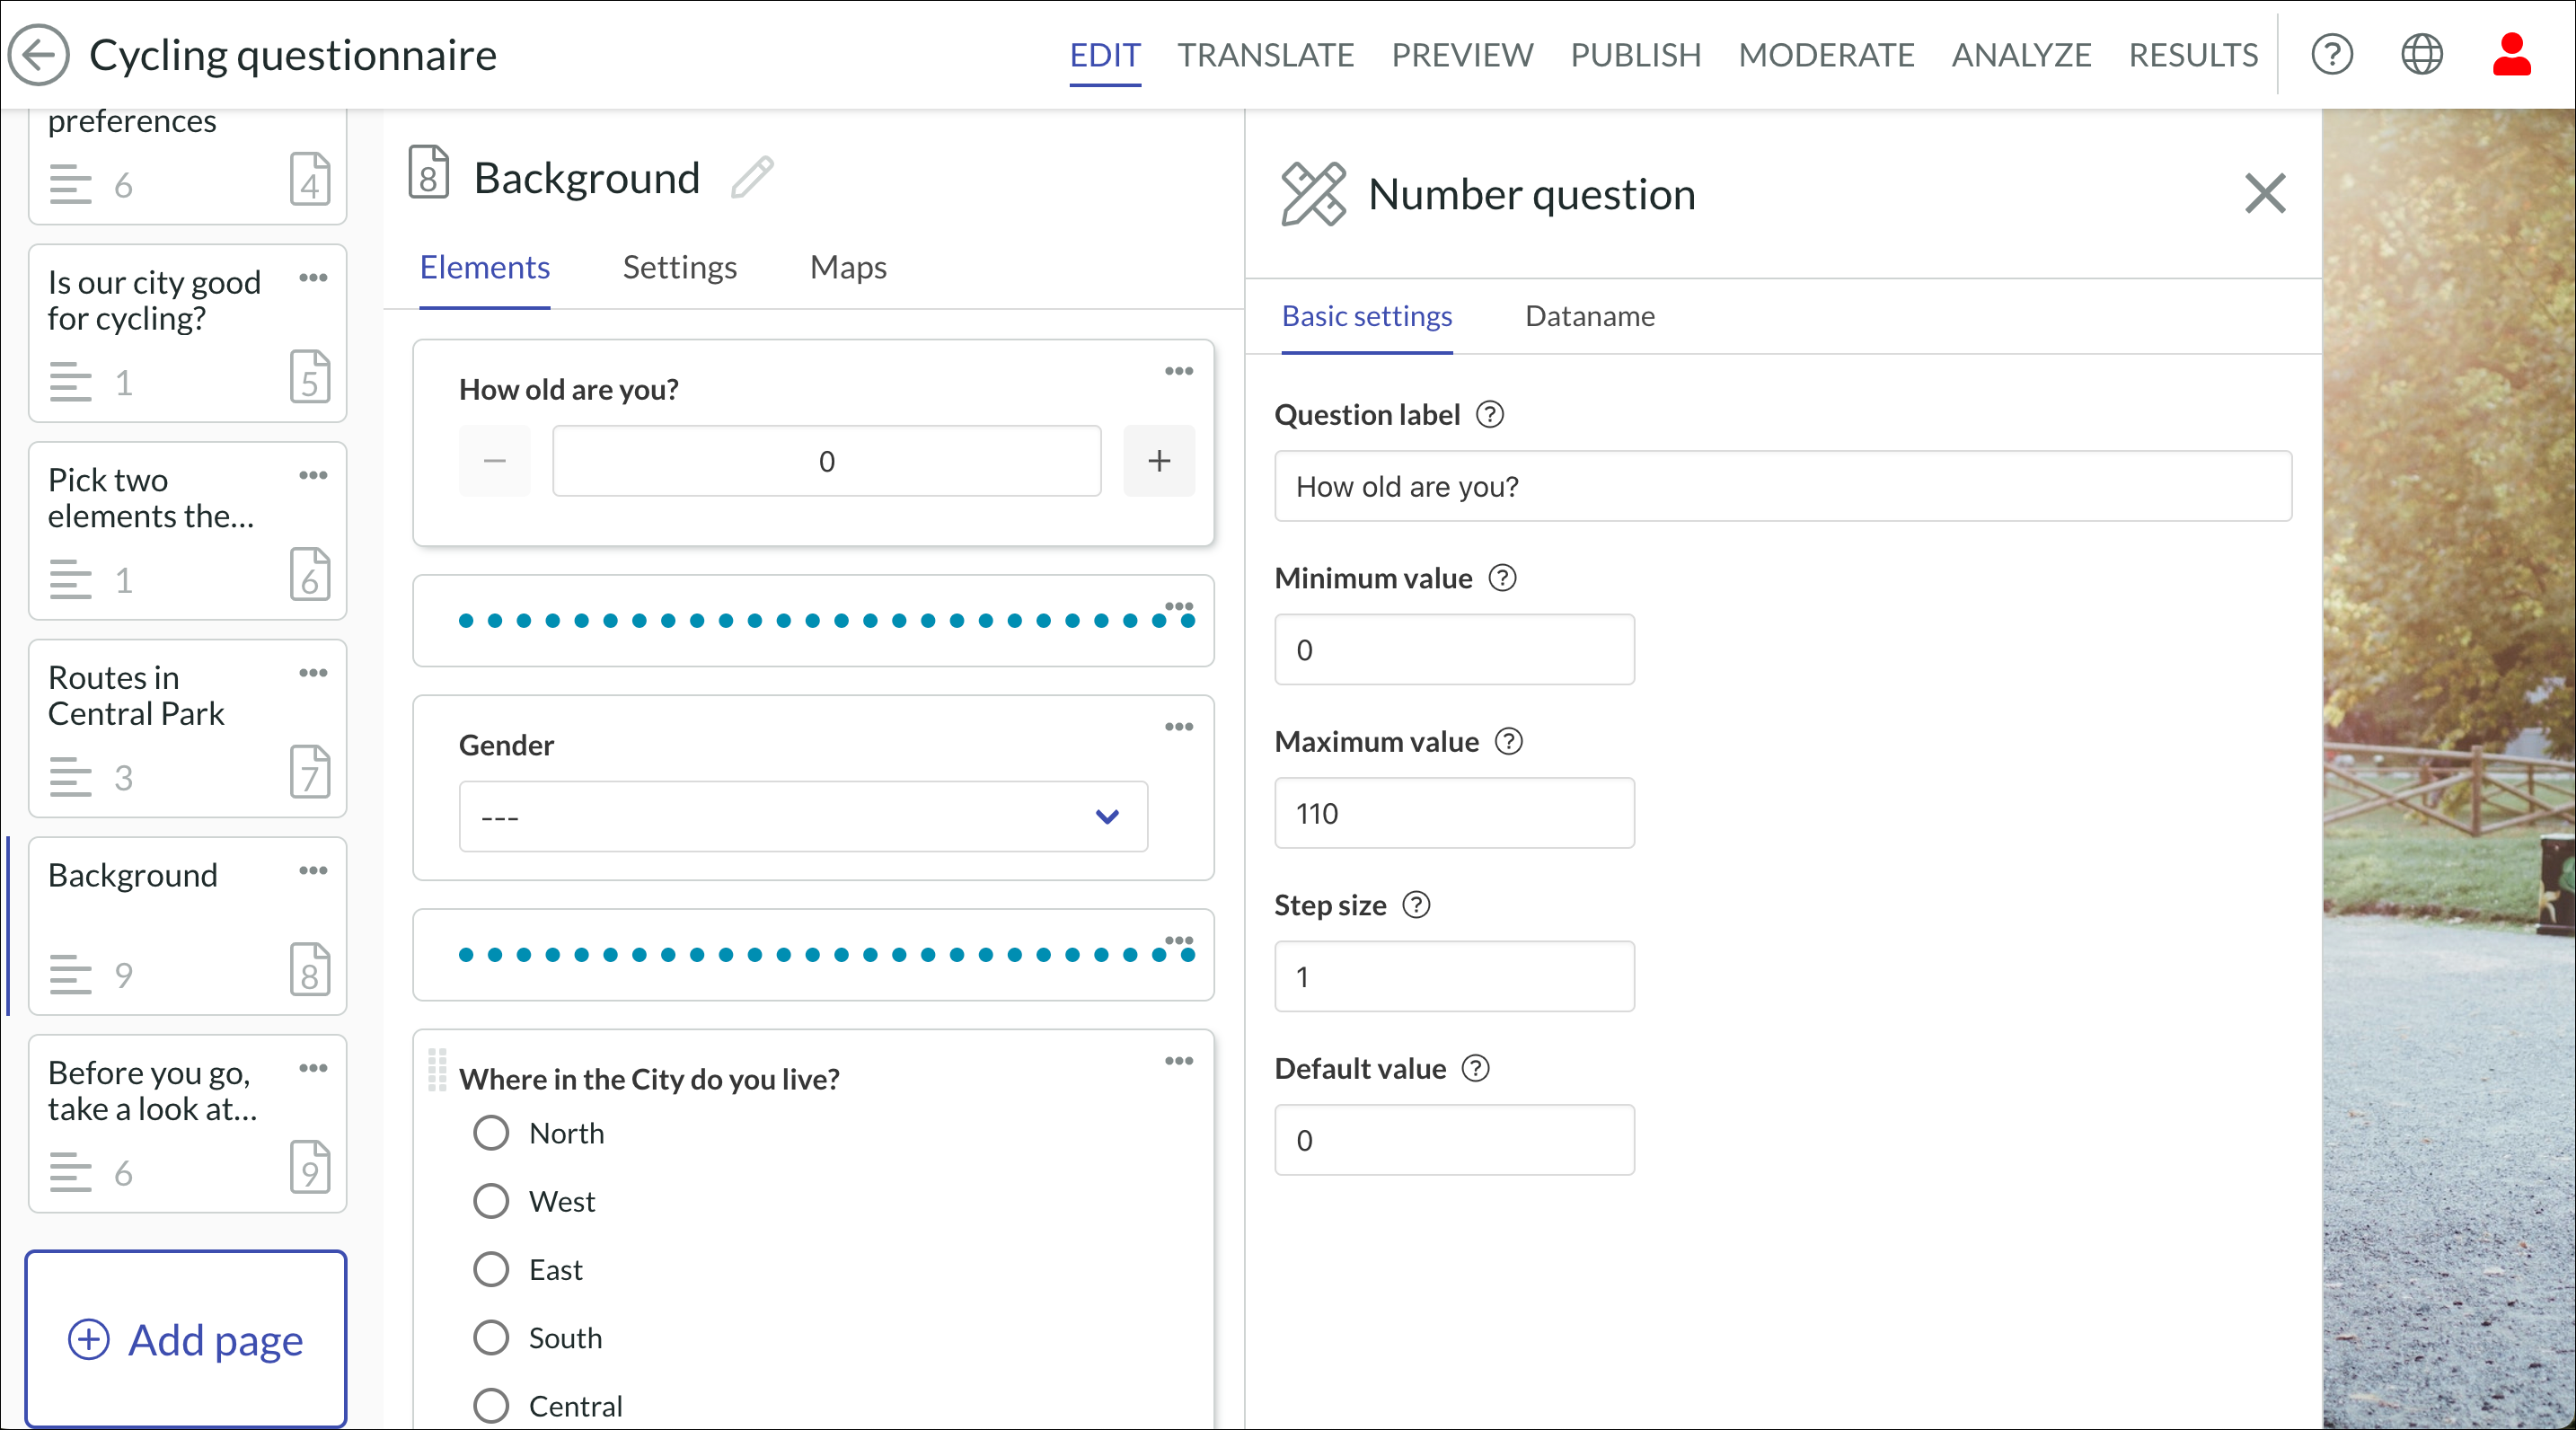
Task: Select the East radio option
Action: 491,1270
